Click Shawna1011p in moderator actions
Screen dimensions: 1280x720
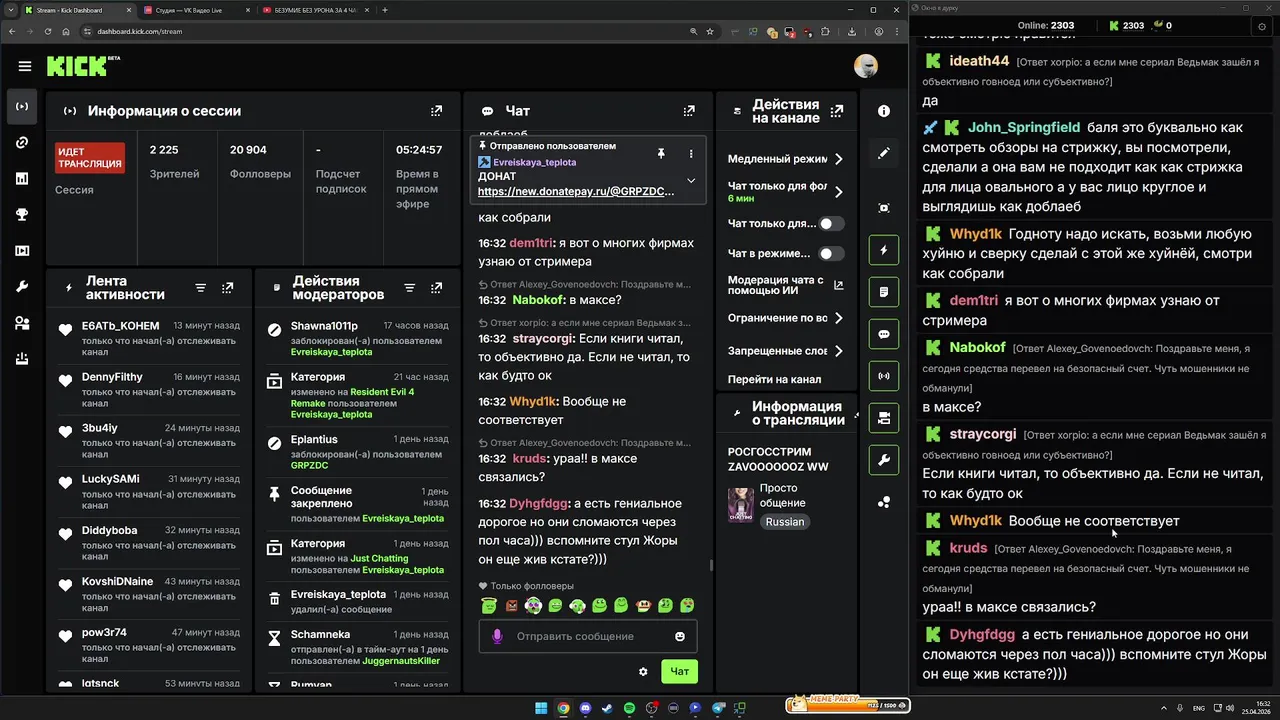click(x=324, y=326)
